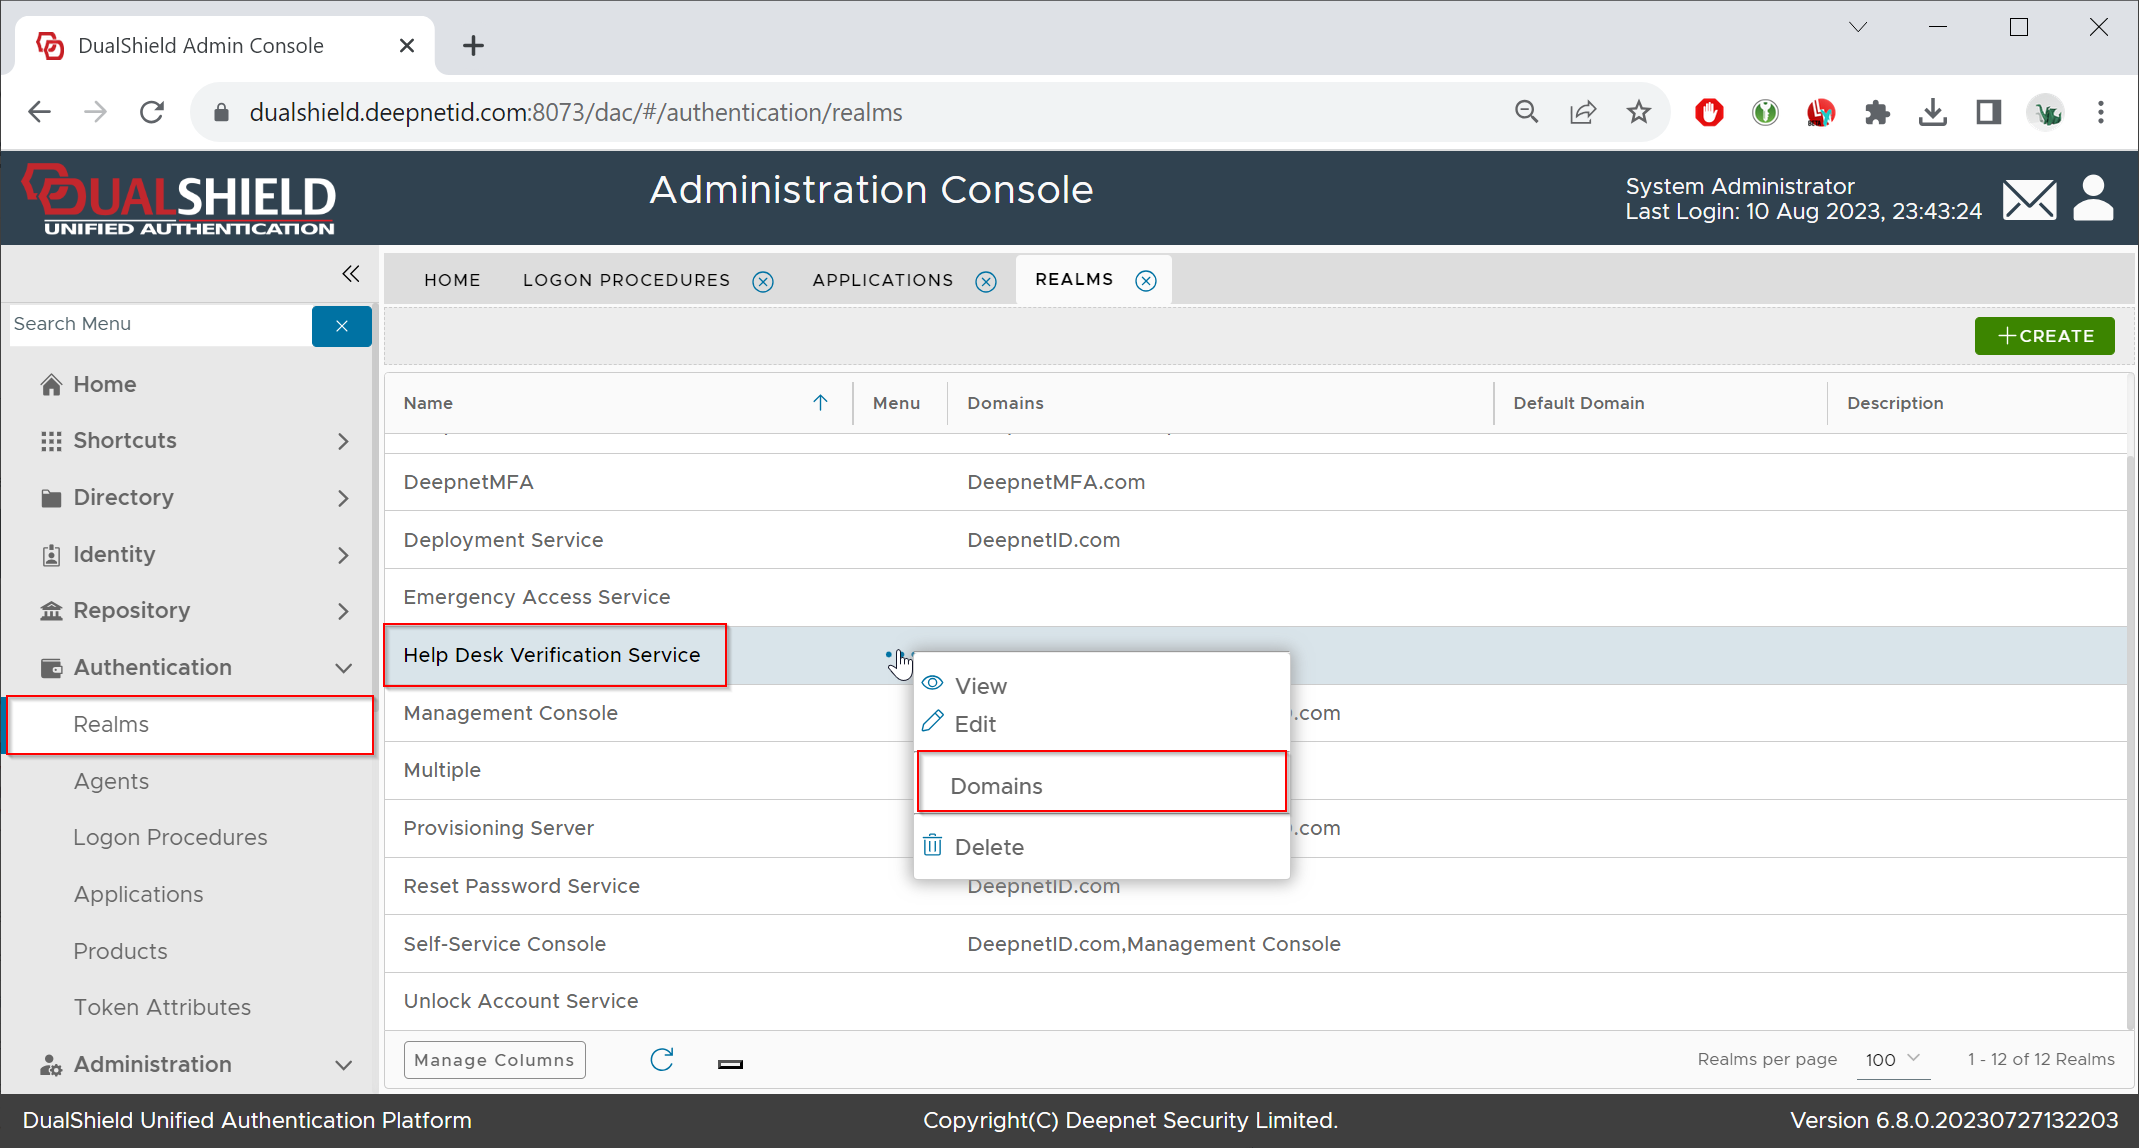Clear the Search Menu with X button

[x=341, y=326]
